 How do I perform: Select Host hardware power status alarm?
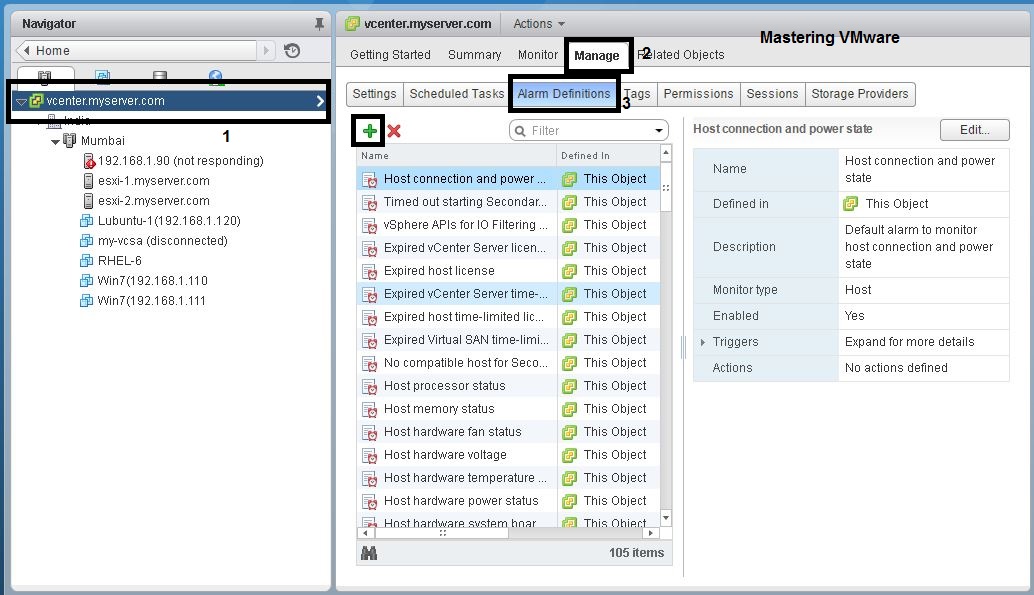(x=508, y=501)
